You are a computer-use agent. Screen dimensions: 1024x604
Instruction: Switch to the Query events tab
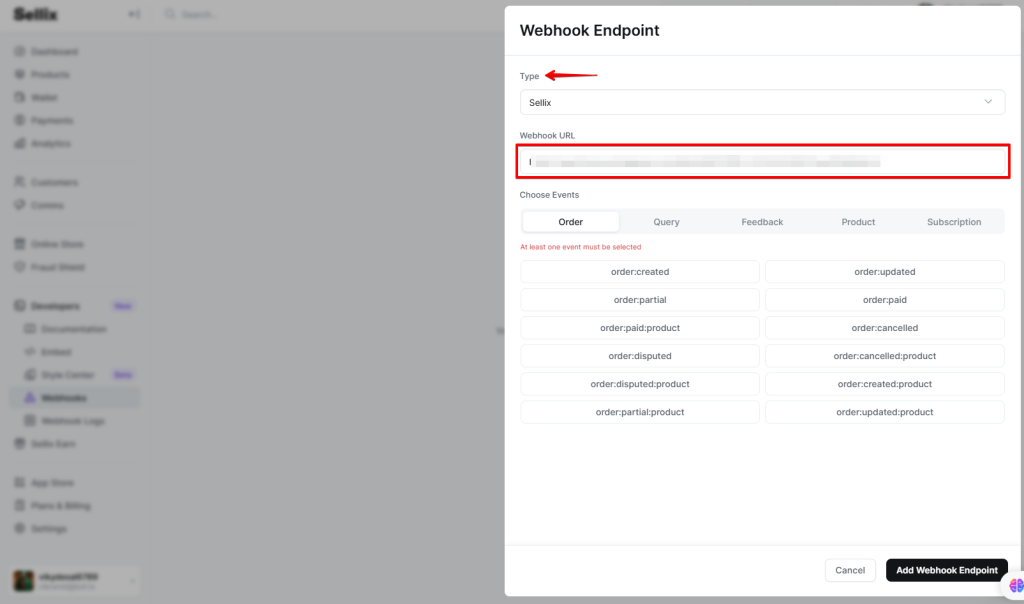click(x=666, y=222)
